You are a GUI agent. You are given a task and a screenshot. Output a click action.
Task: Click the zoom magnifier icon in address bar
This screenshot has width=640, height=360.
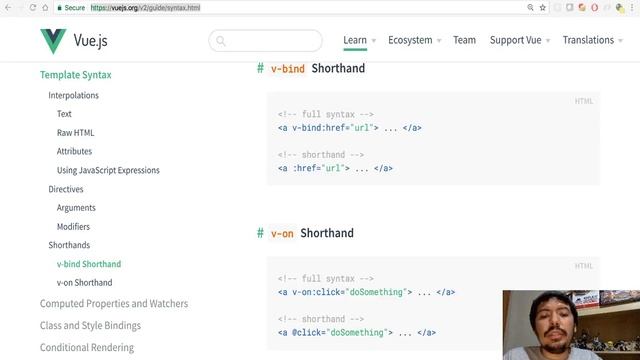[530, 7]
